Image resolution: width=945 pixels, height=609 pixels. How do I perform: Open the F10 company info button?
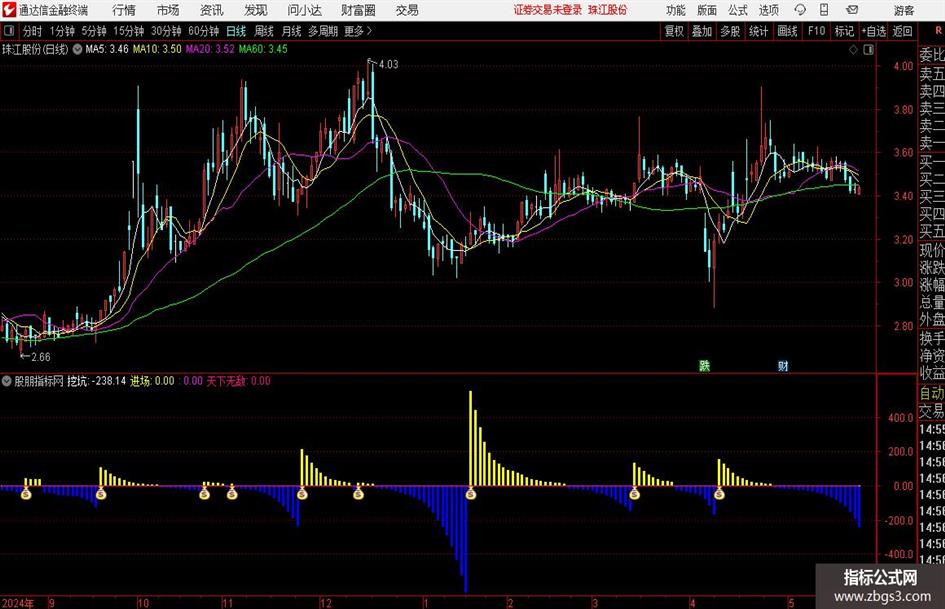coord(817,31)
